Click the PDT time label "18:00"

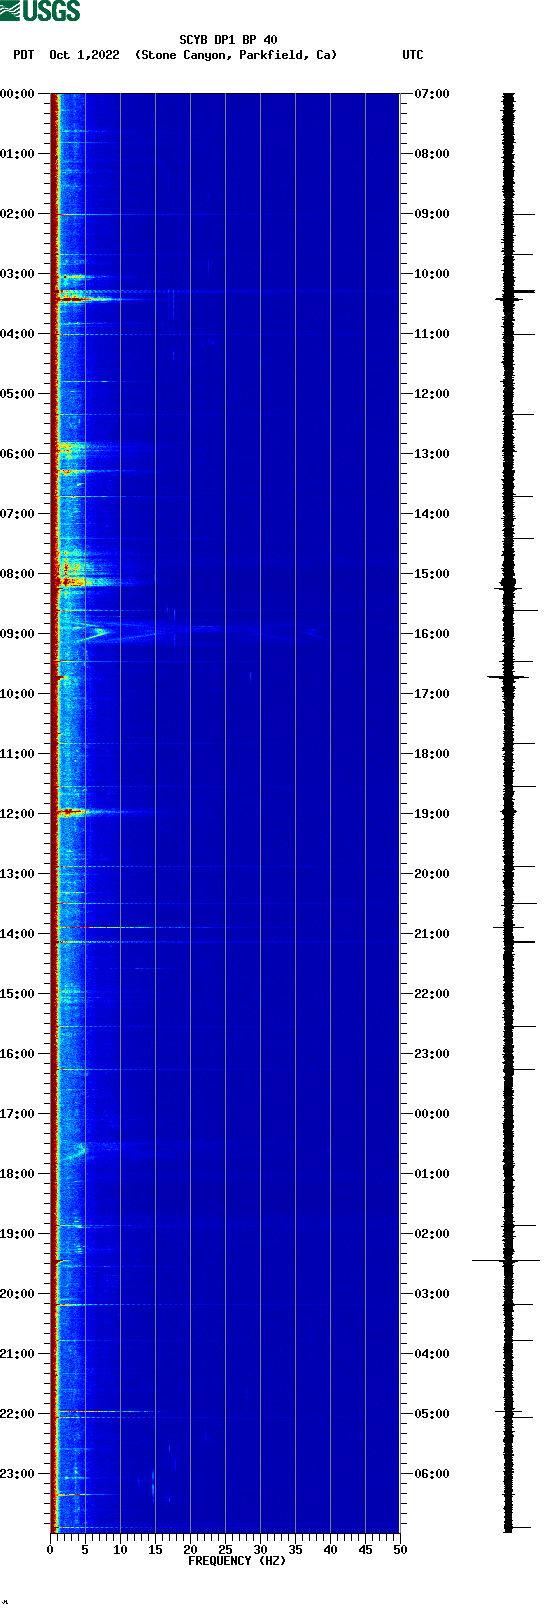coord(18,1174)
